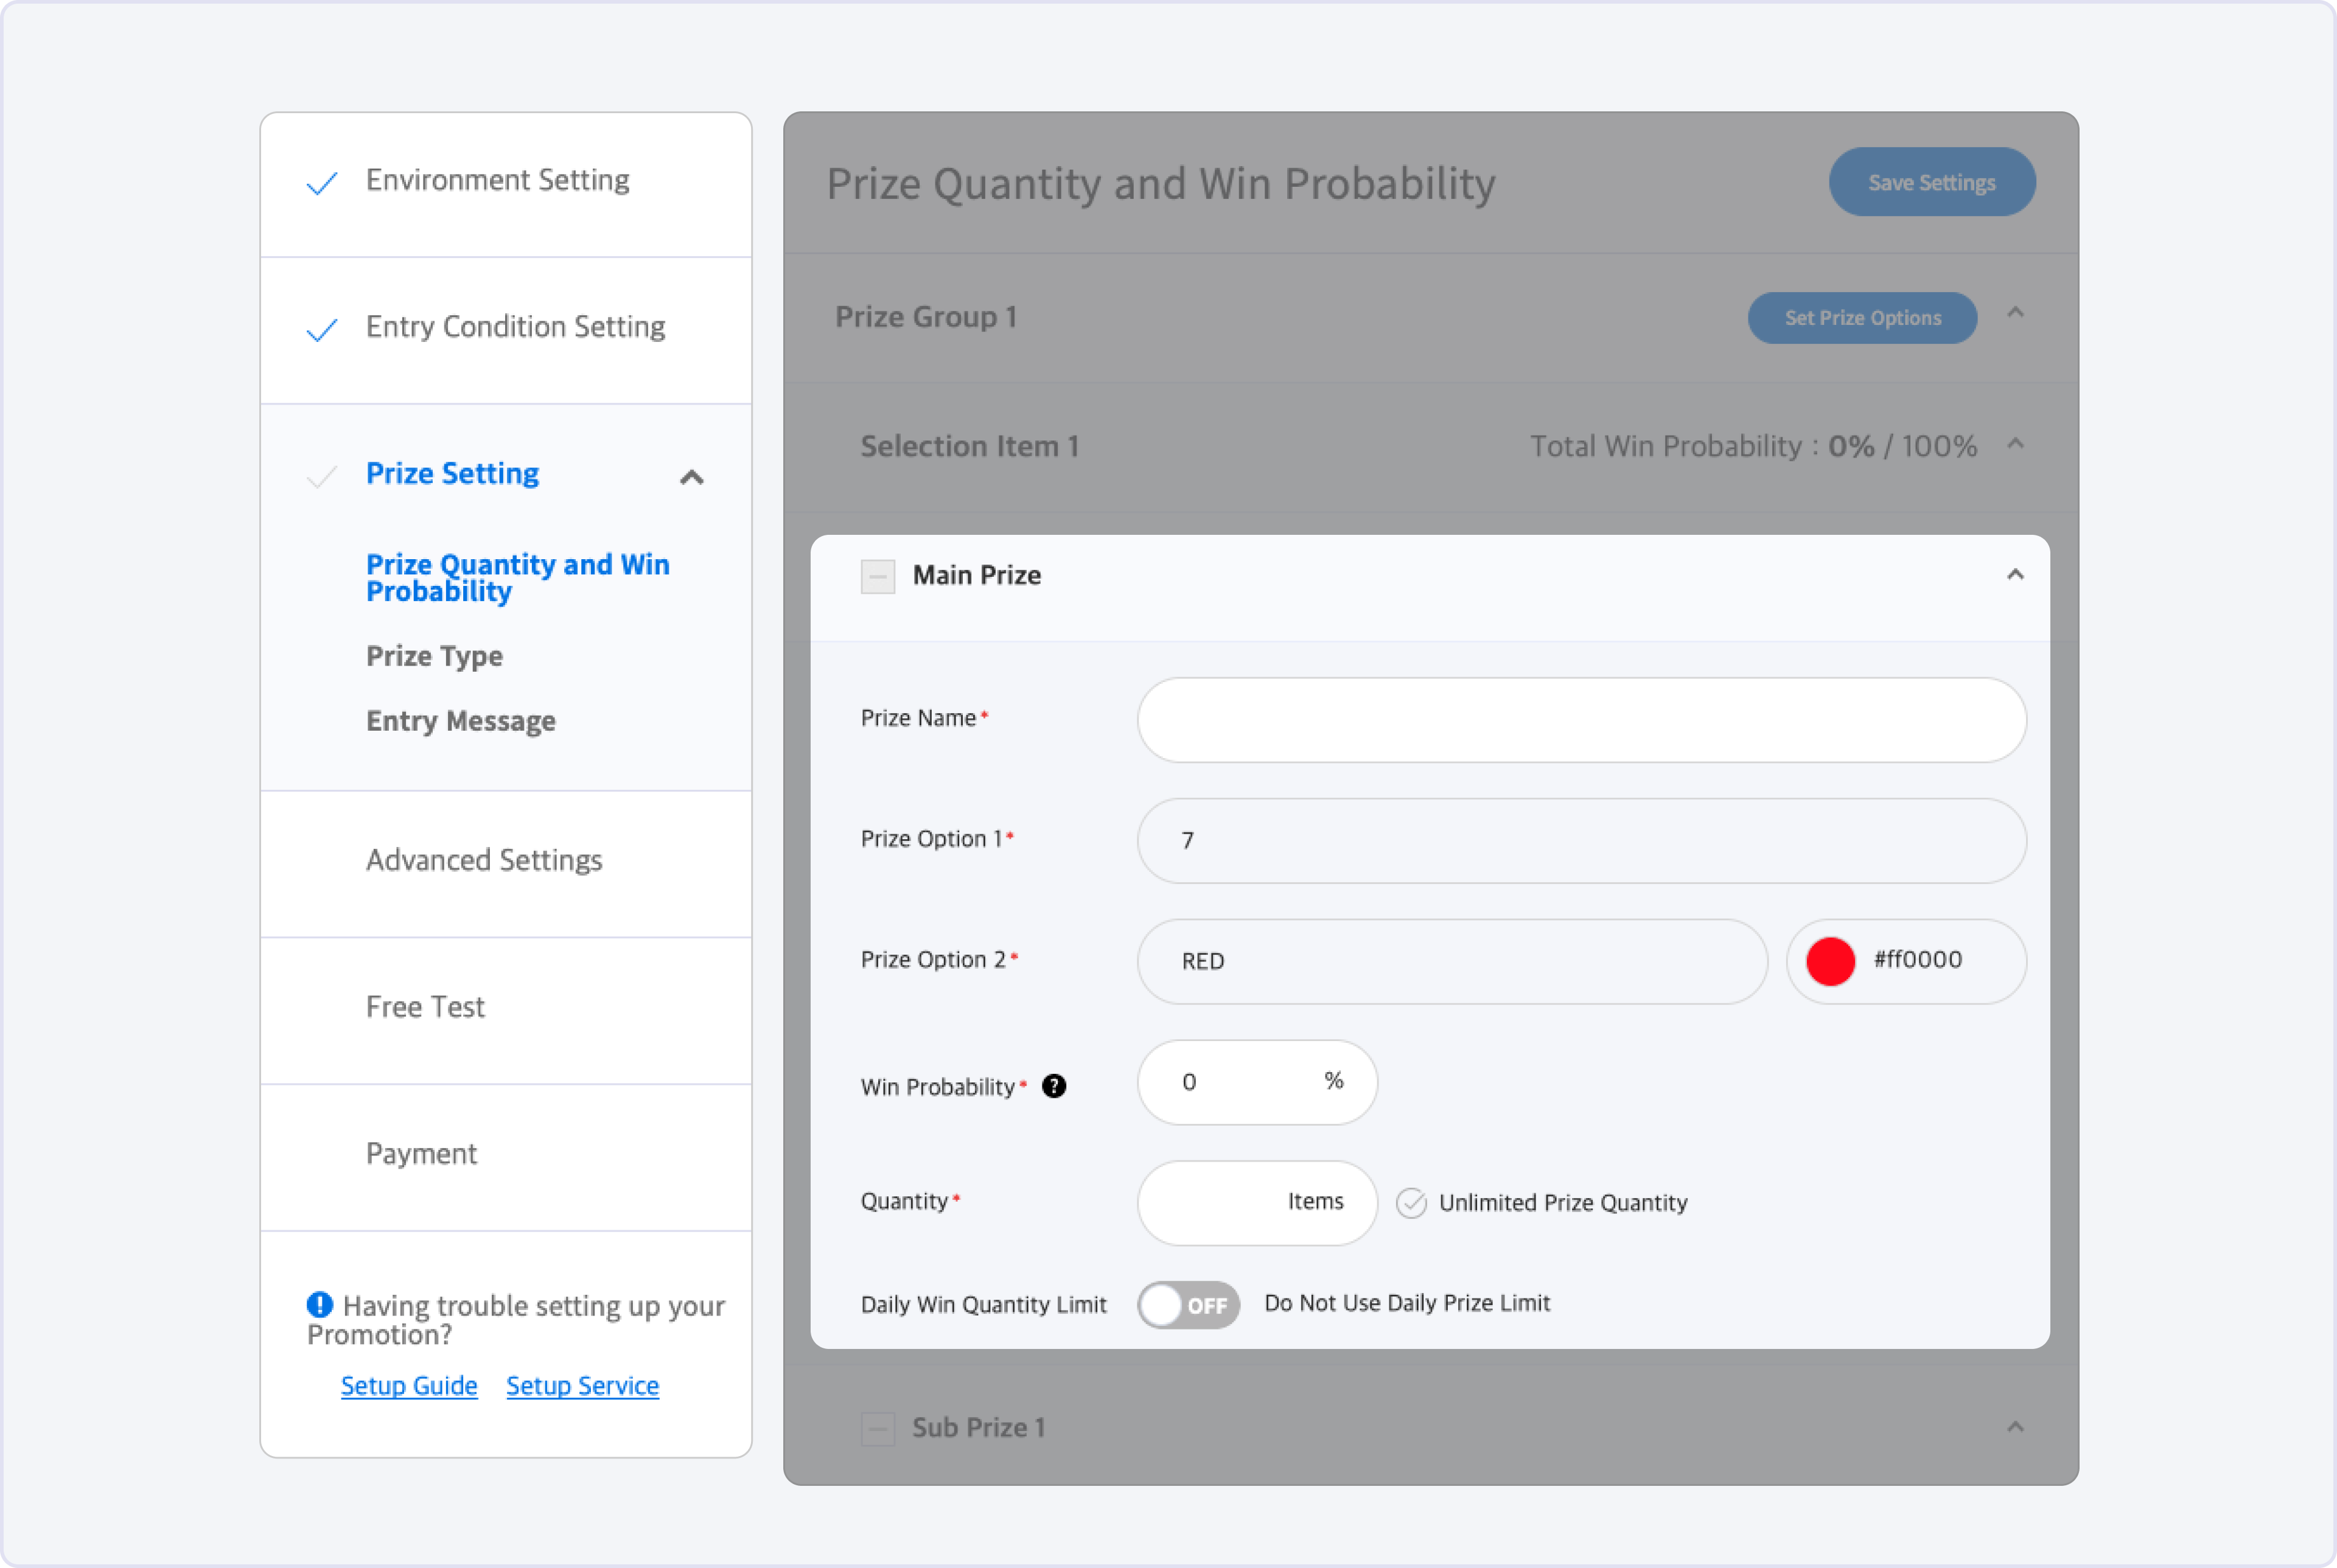Viewport: 2337px width, 1568px height.
Task: Open the Setup Guide link
Action: [409, 1385]
